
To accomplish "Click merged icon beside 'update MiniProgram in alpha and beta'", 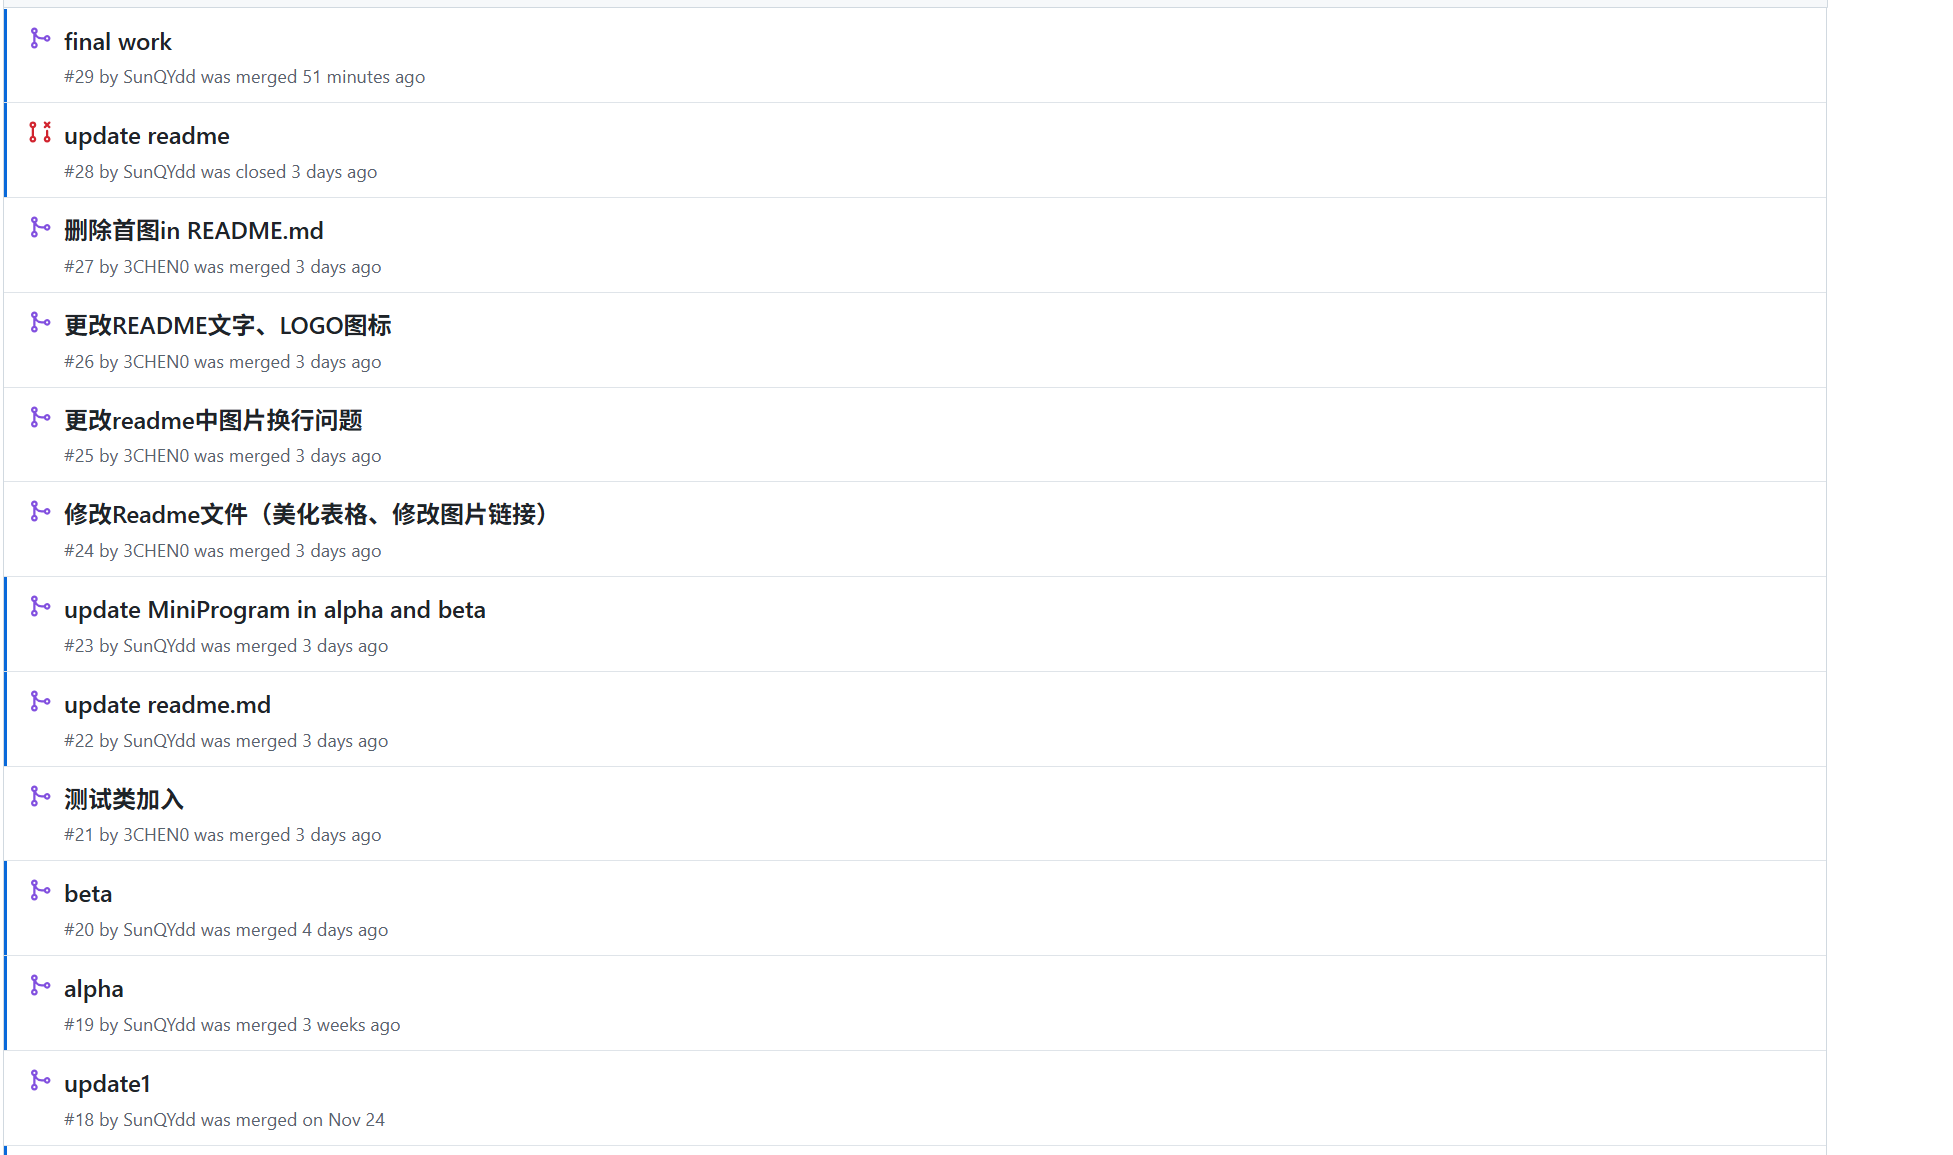I will point(40,607).
